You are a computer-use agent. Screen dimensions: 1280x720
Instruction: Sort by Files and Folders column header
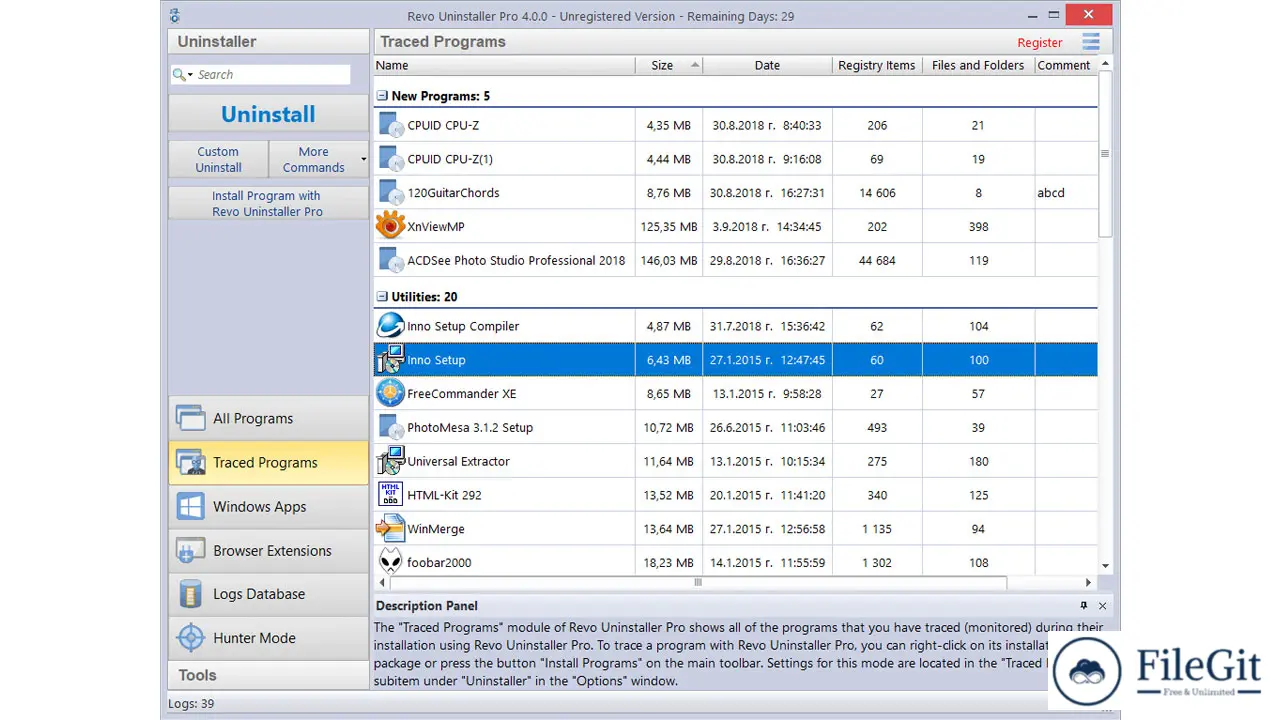(x=978, y=65)
